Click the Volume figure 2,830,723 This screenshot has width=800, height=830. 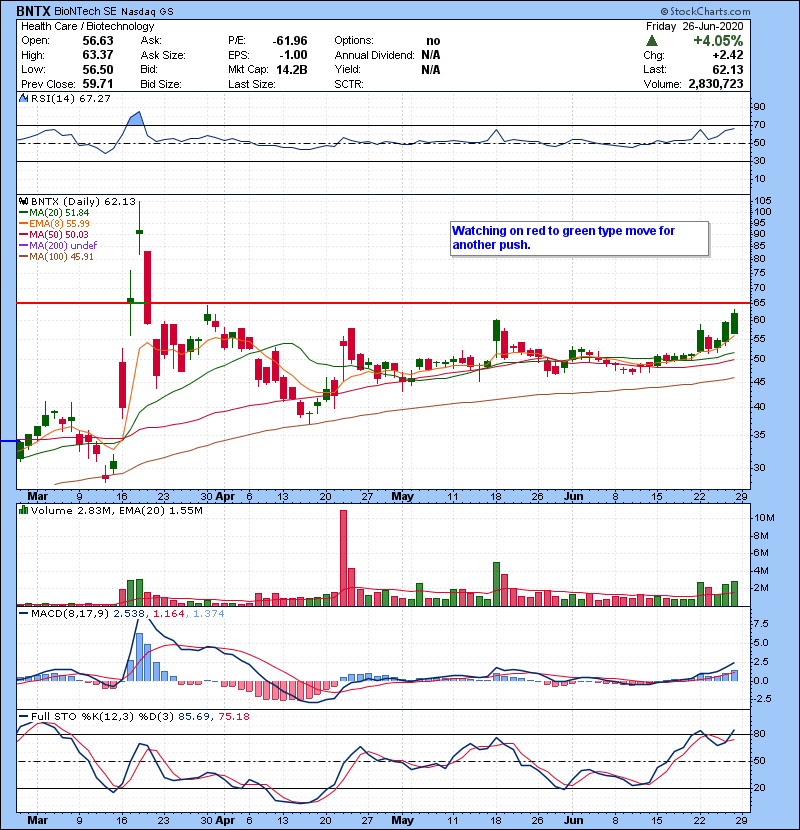coord(716,84)
